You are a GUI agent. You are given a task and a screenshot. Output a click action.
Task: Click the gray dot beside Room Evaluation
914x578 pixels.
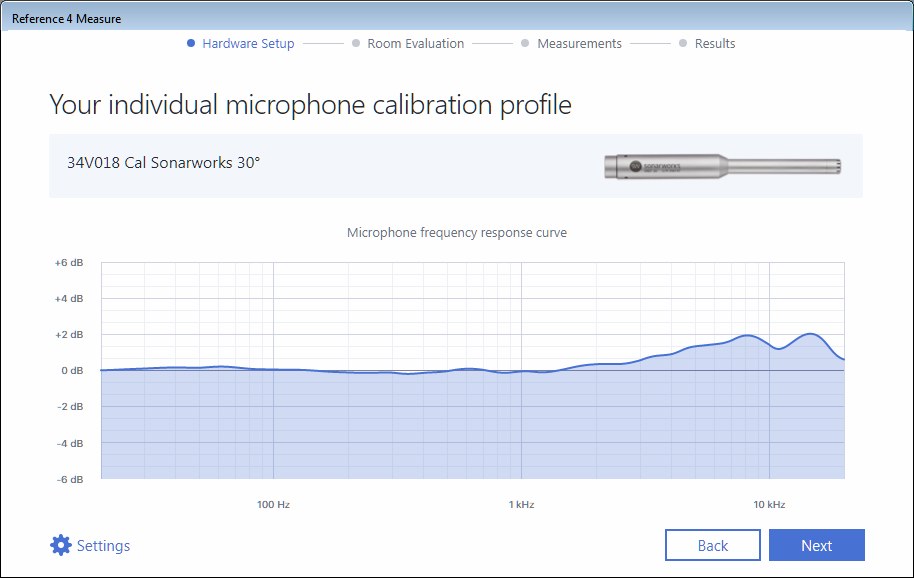356,44
